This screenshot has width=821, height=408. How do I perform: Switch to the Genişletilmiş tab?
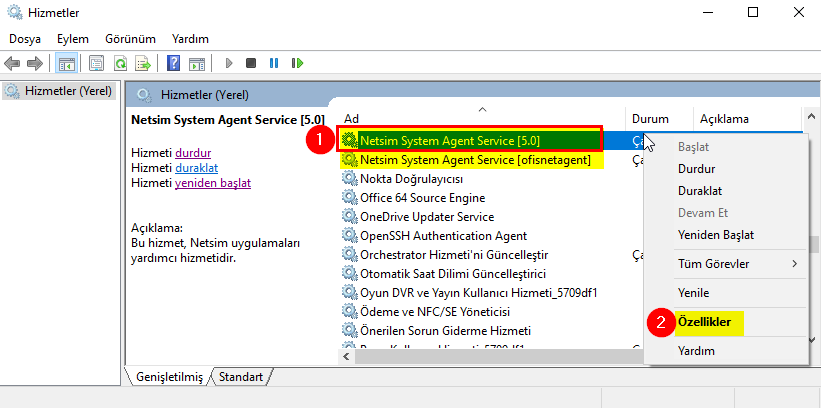click(169, 377)
